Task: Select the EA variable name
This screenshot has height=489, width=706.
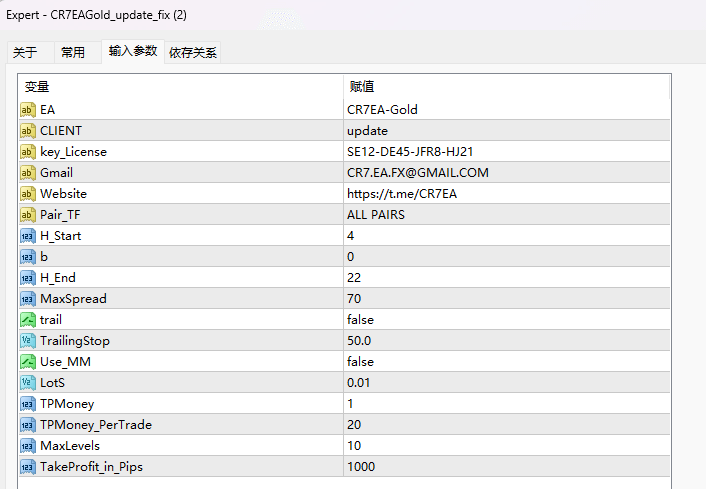Action: [47, 110]
